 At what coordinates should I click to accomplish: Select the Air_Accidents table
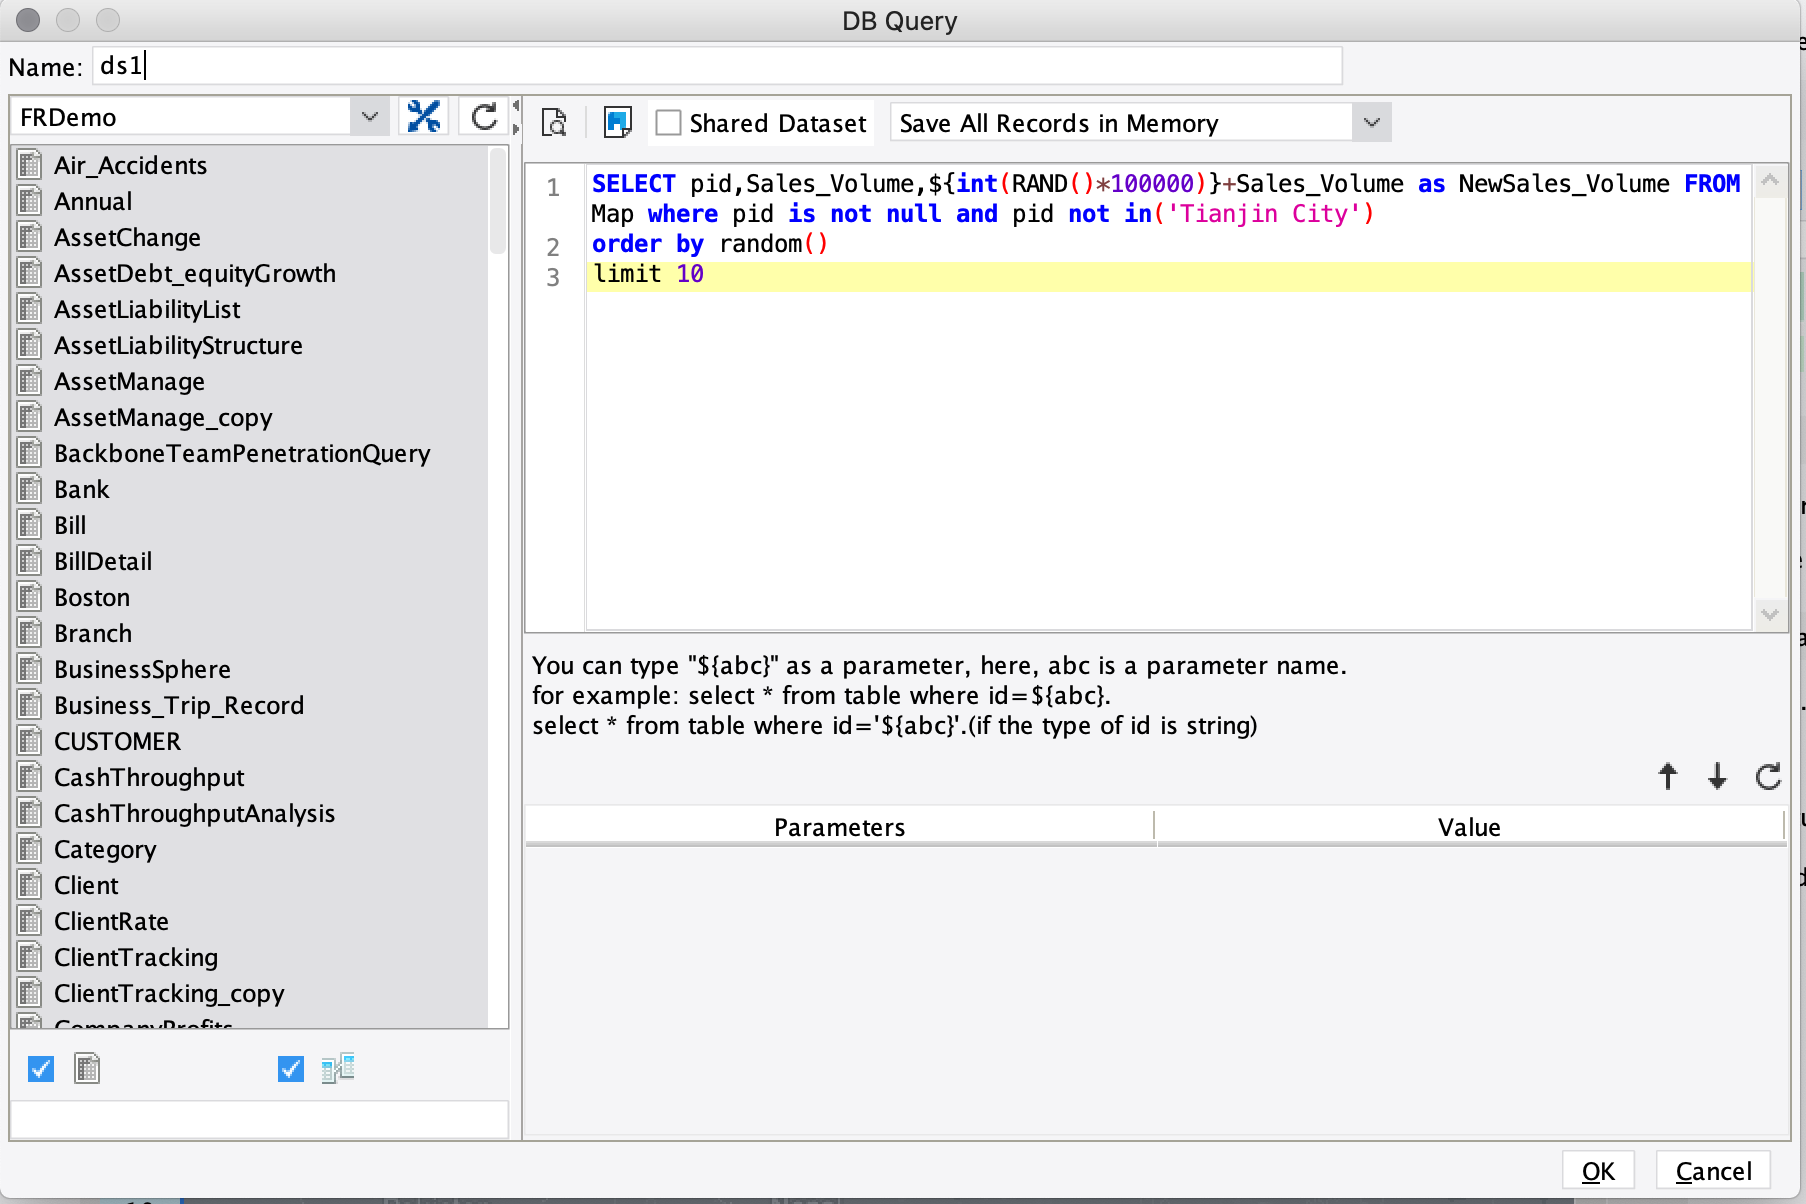130,165
